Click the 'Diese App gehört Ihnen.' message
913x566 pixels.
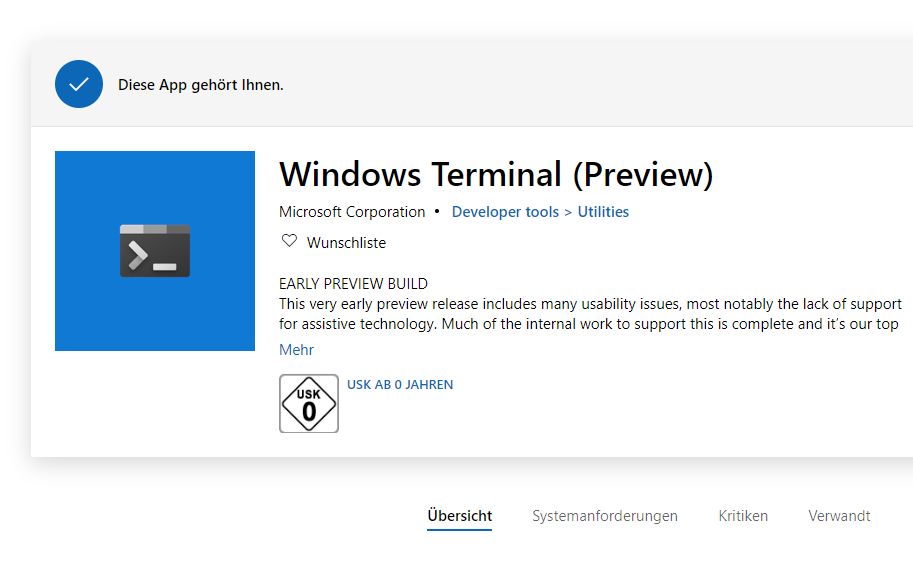(x=200, y=85)
